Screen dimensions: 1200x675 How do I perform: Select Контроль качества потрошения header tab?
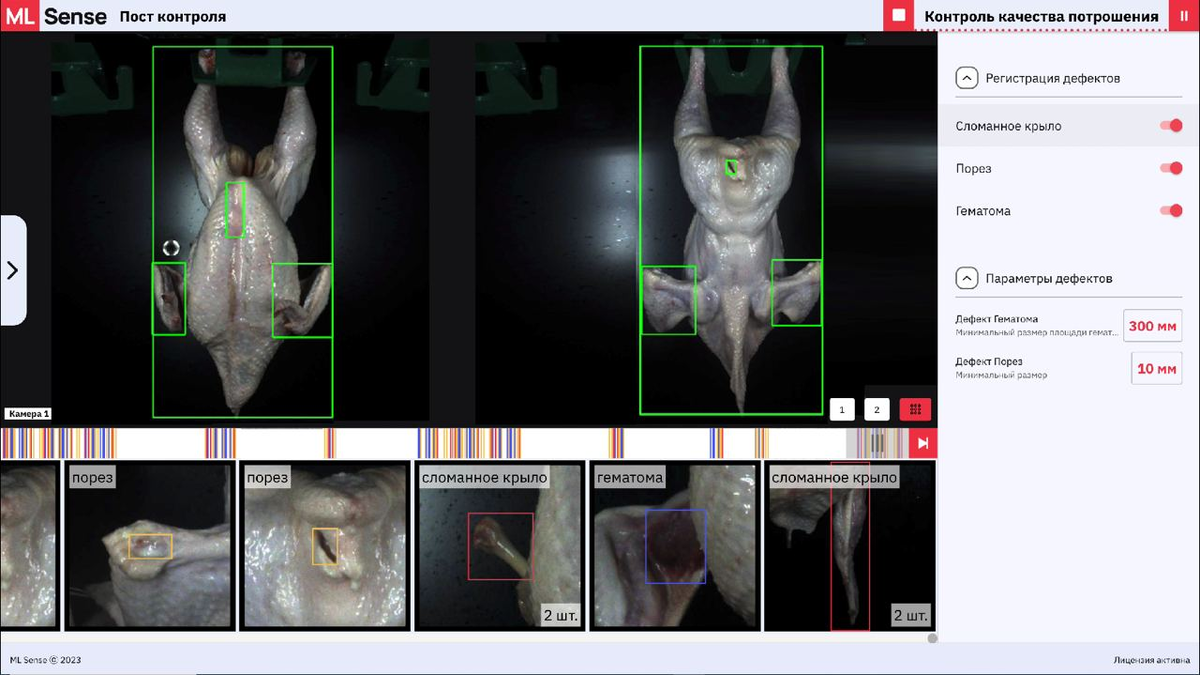click(1041, 16)
